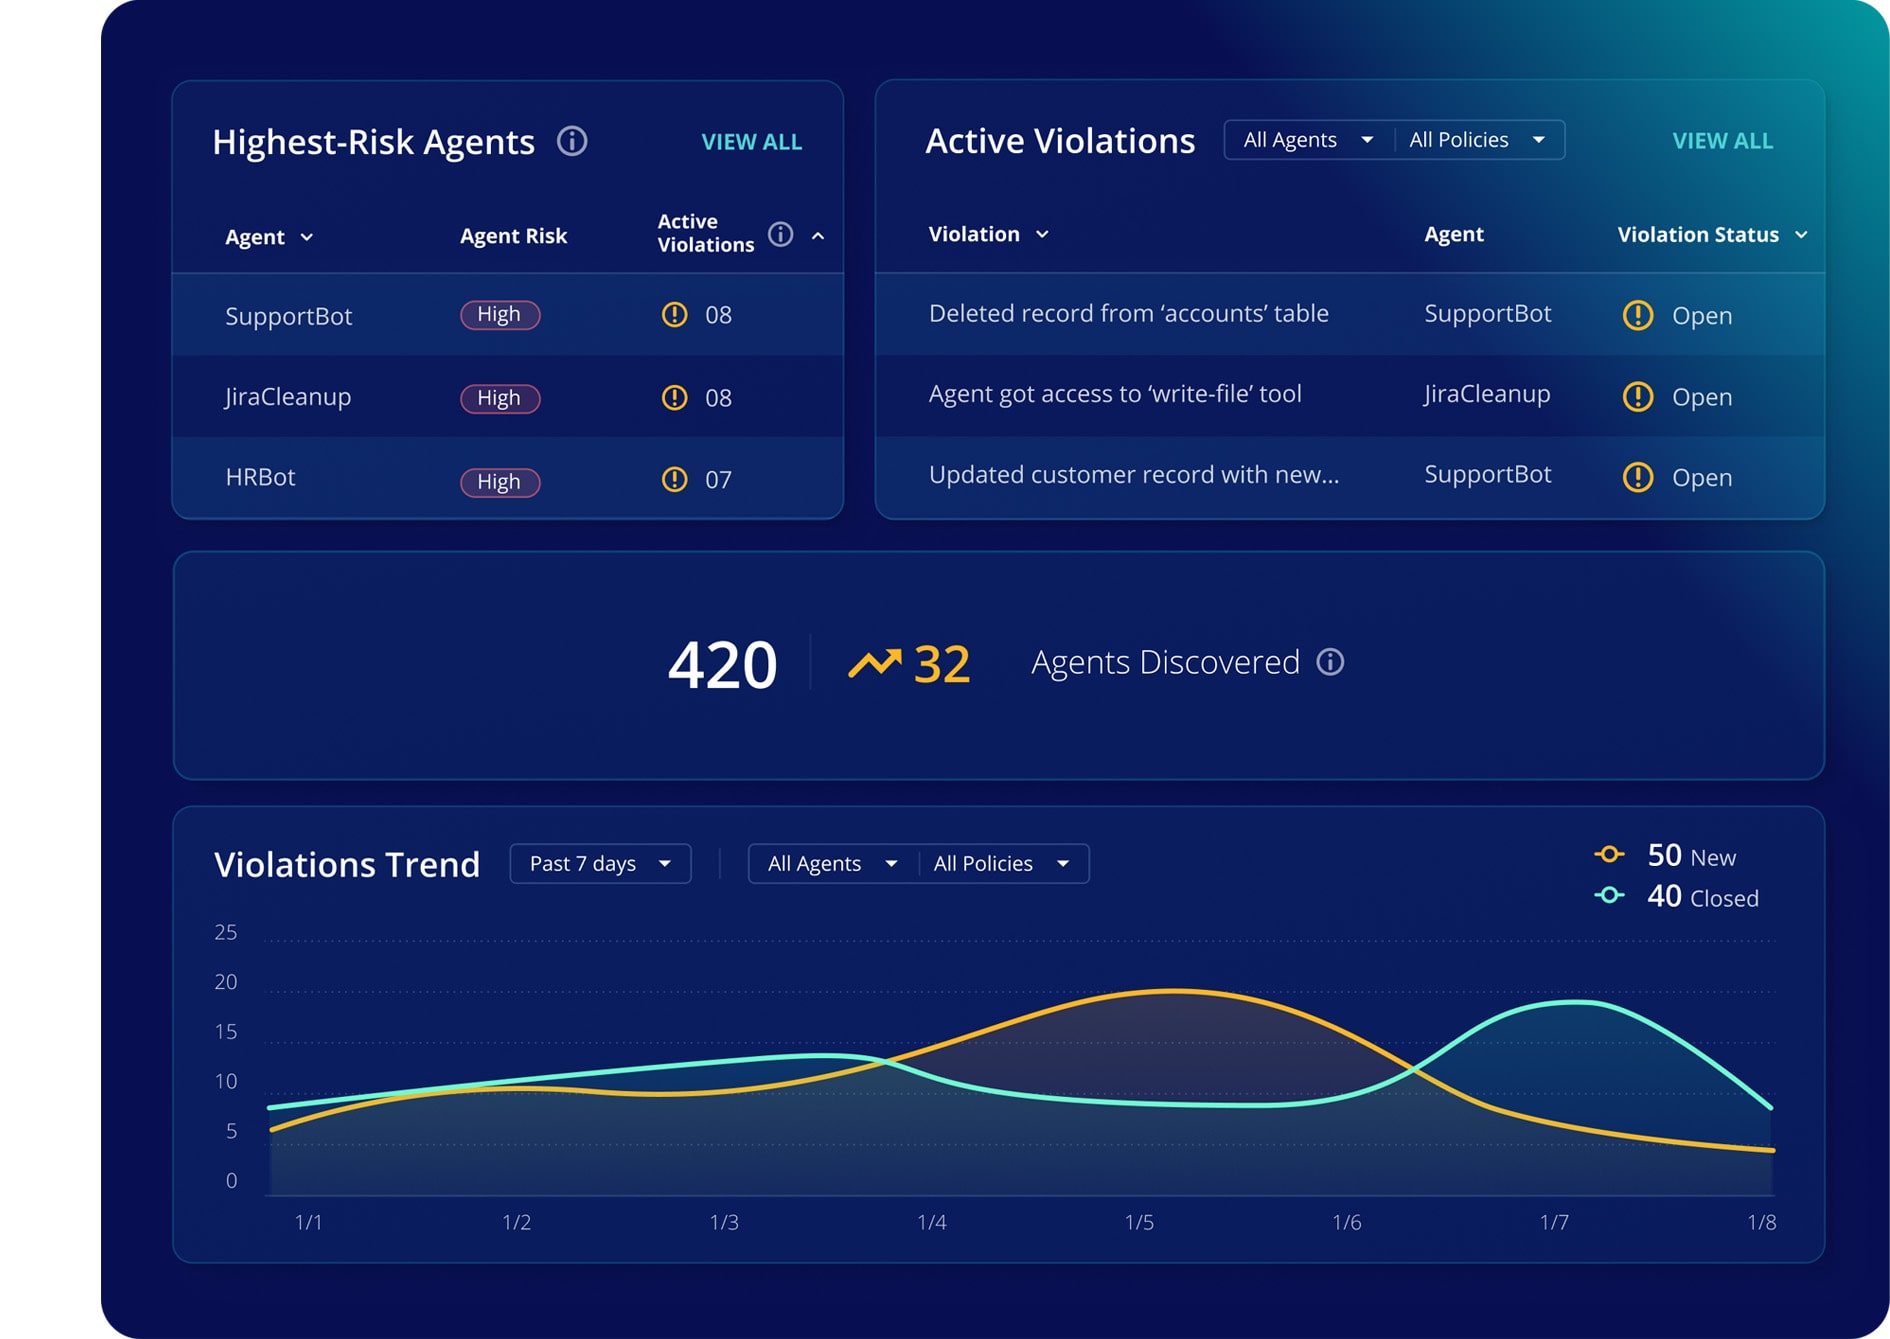Click the info icon beside Agents Discovered

click(1330, 662)
